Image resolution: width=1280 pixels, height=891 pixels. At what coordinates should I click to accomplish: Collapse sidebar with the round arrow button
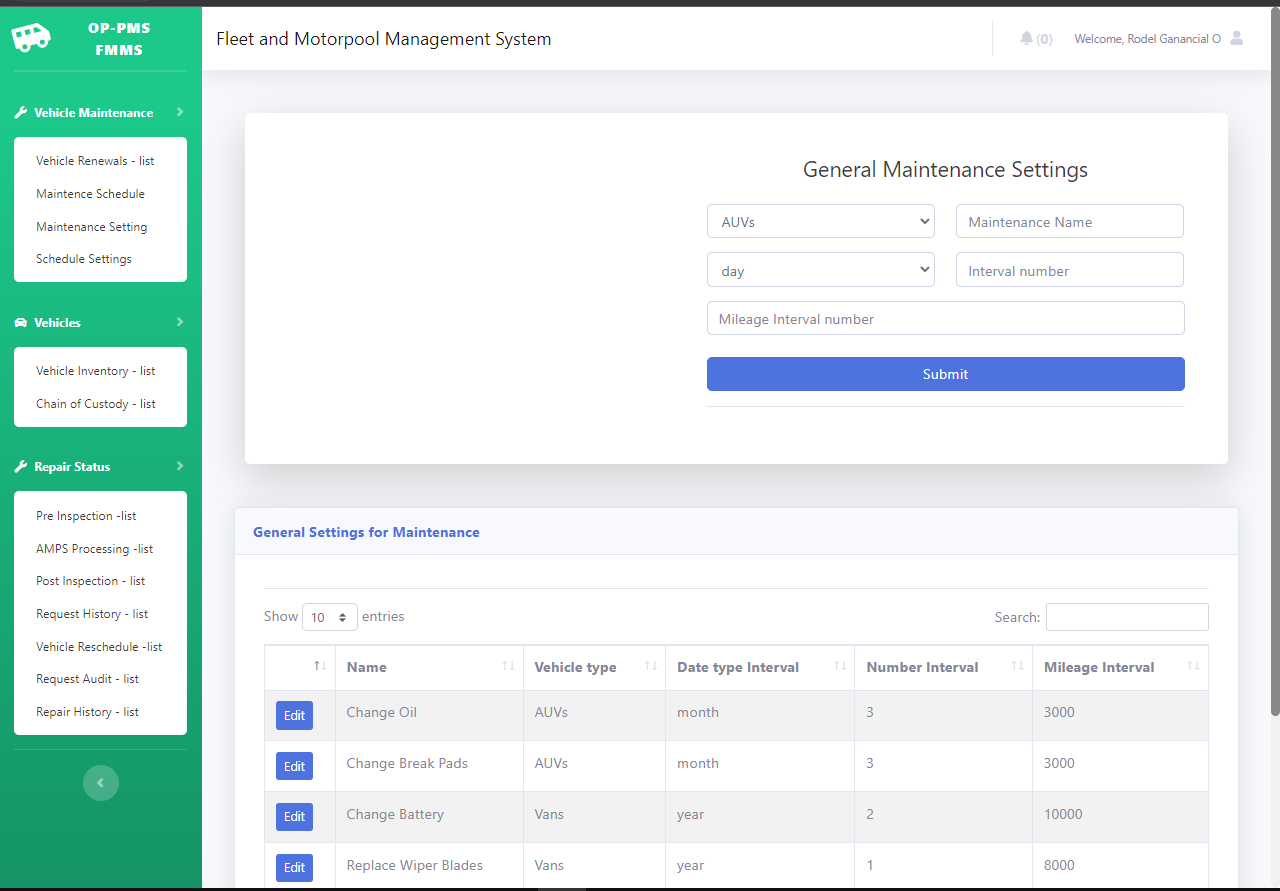(100, 783)
